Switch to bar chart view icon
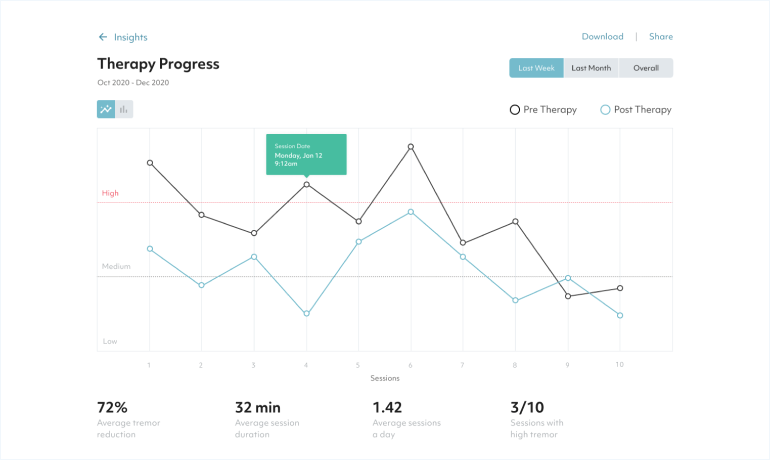 (124, 109)
